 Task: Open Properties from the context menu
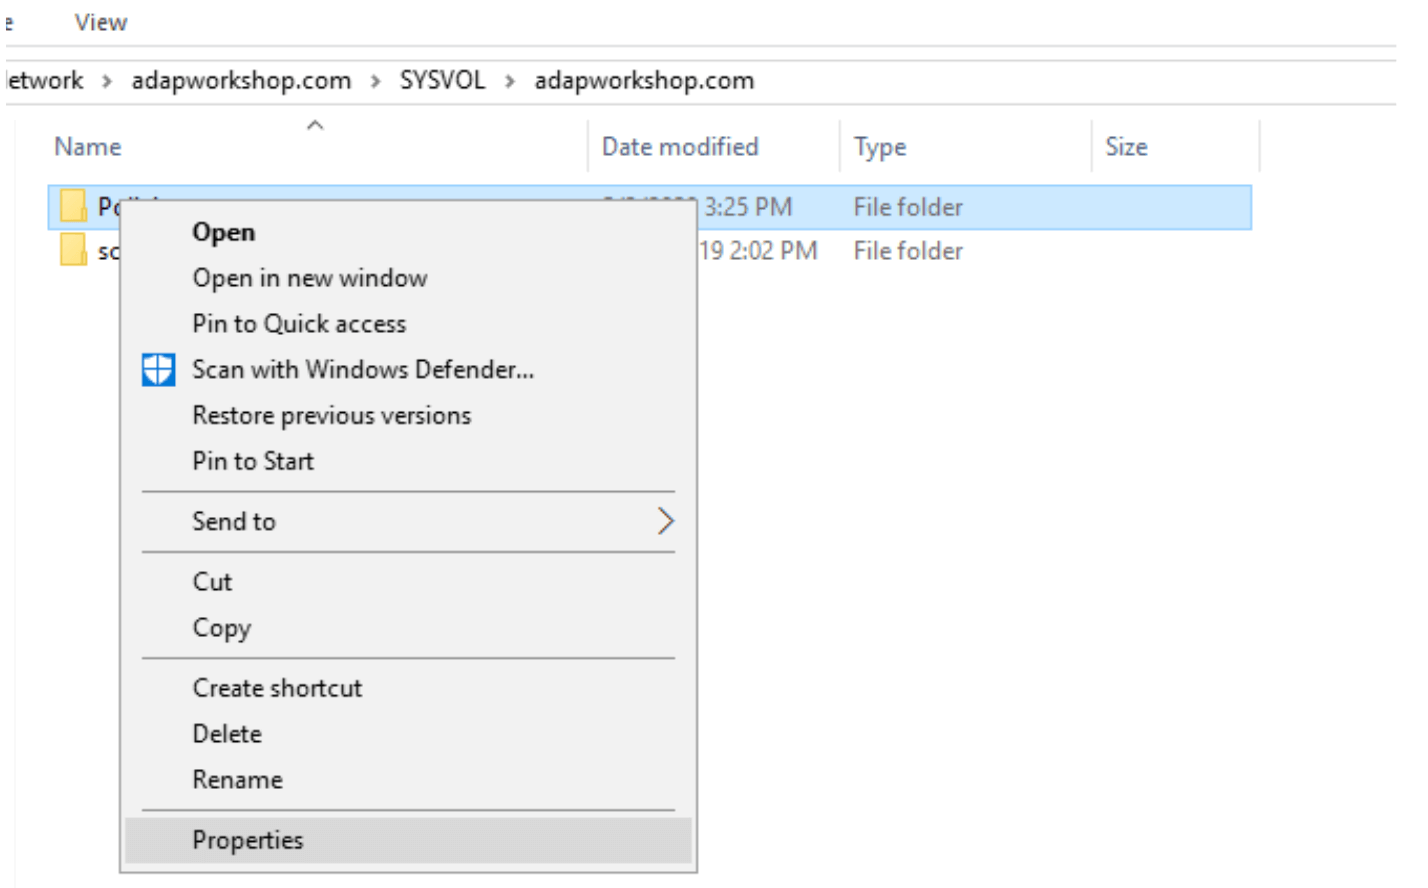tap(408, 841)
